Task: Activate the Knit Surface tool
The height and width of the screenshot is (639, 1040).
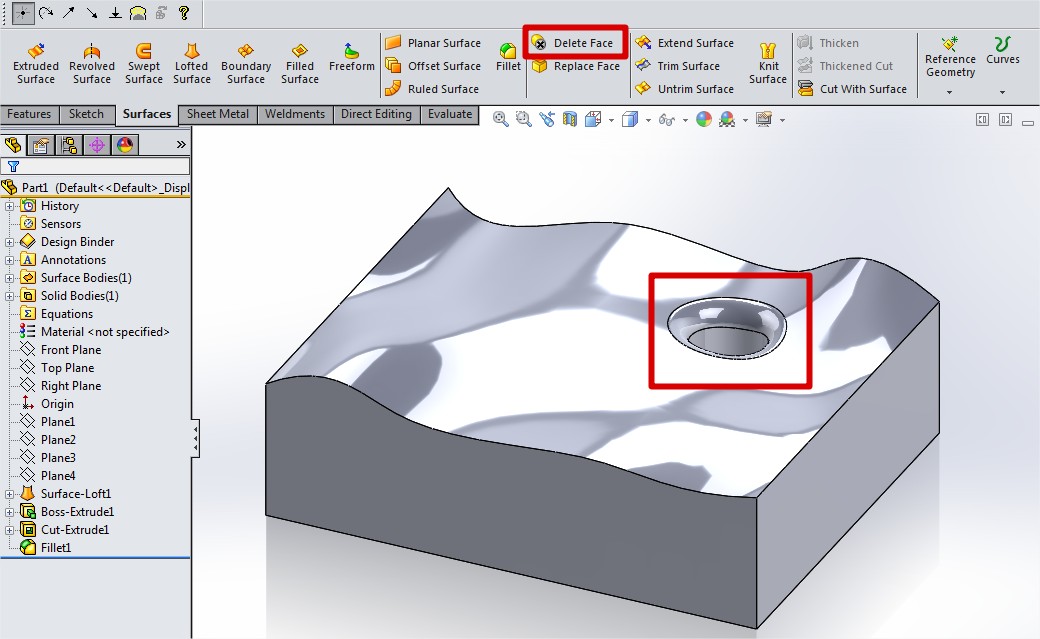Action: pyautogui.click(x=768, y=62)
